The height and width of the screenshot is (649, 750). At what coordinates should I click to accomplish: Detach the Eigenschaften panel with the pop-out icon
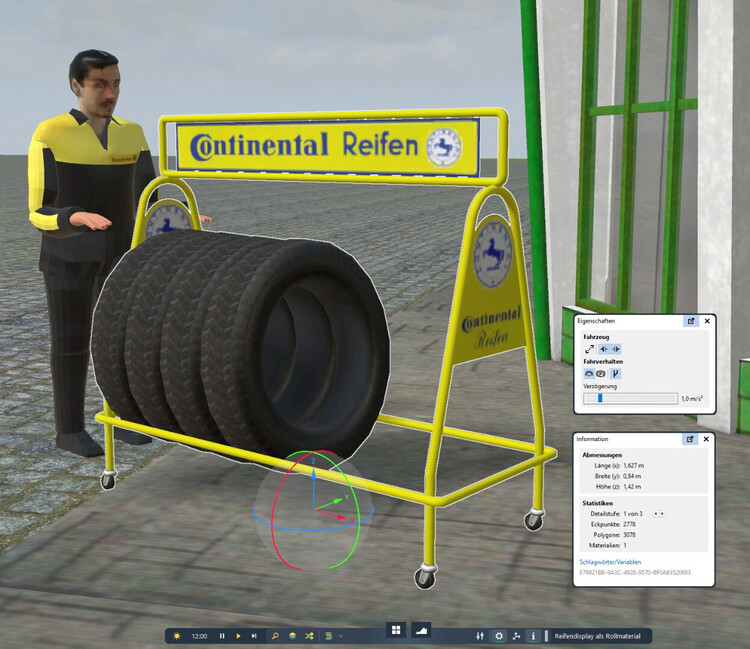(x=691, y=321)
